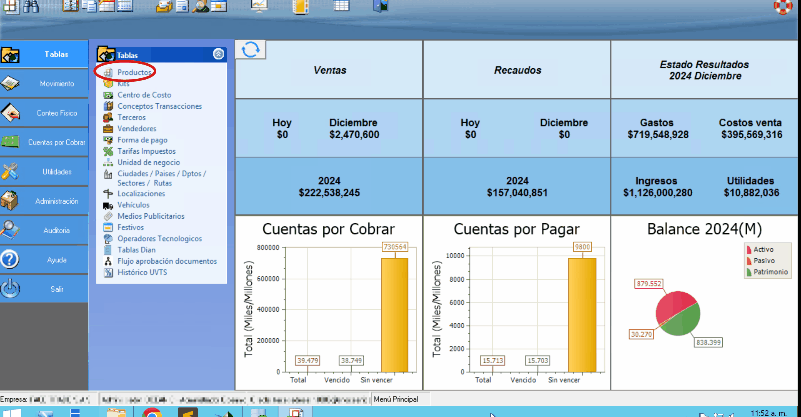Image resolution: width=801 pixels, height=417 pixels.
Task: Click the Activo legend color swatch
Action: point(749,249)
